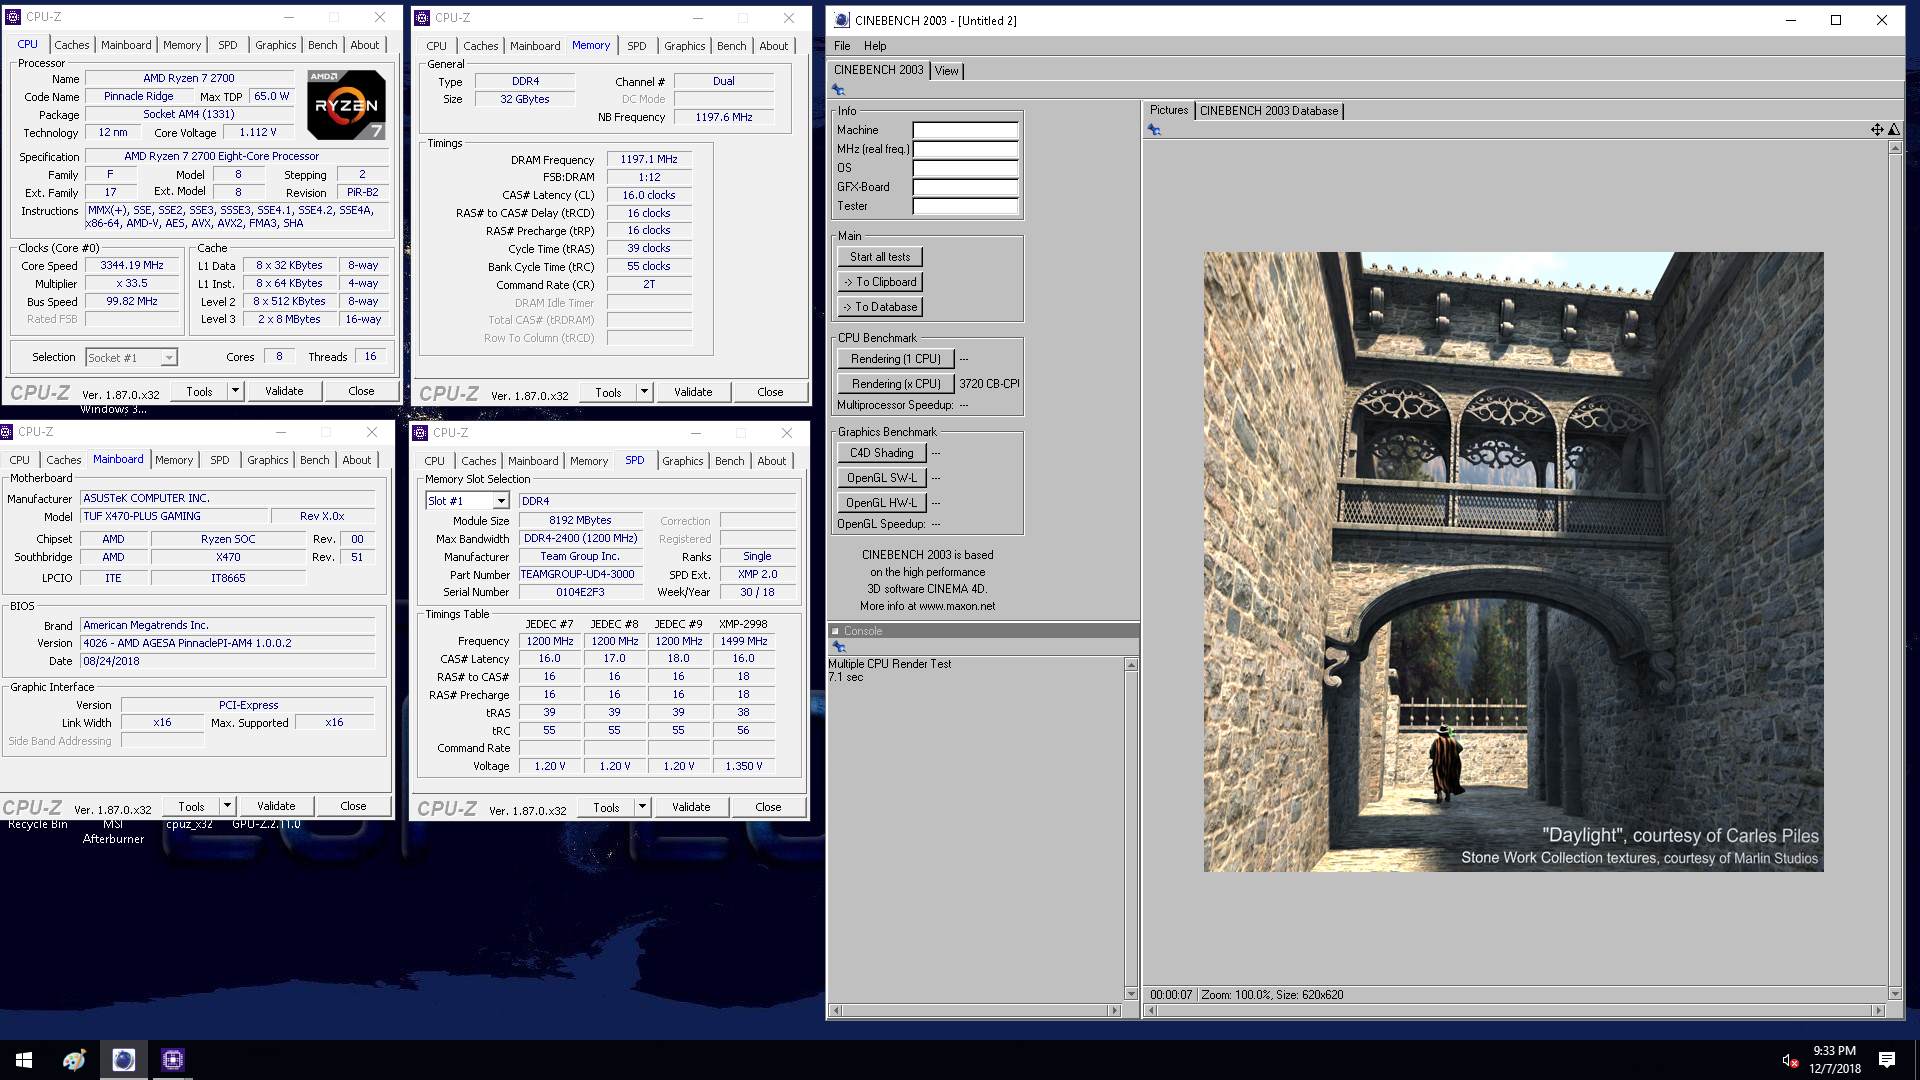Run the Rendering (x CPU) benchmark
The width and height of the screenshot is (1920, 1080).
[896, 384]
